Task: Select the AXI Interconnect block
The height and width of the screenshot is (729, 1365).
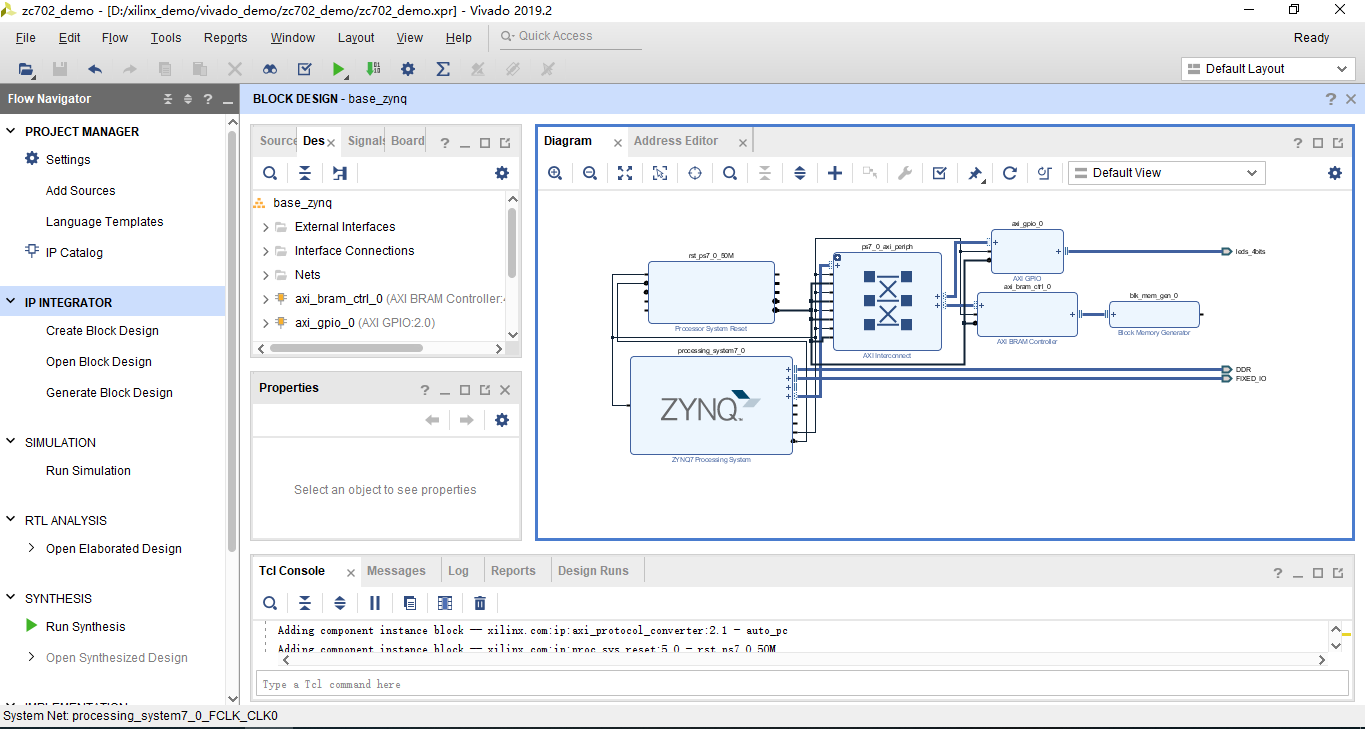Action: (x=887, y=301)
